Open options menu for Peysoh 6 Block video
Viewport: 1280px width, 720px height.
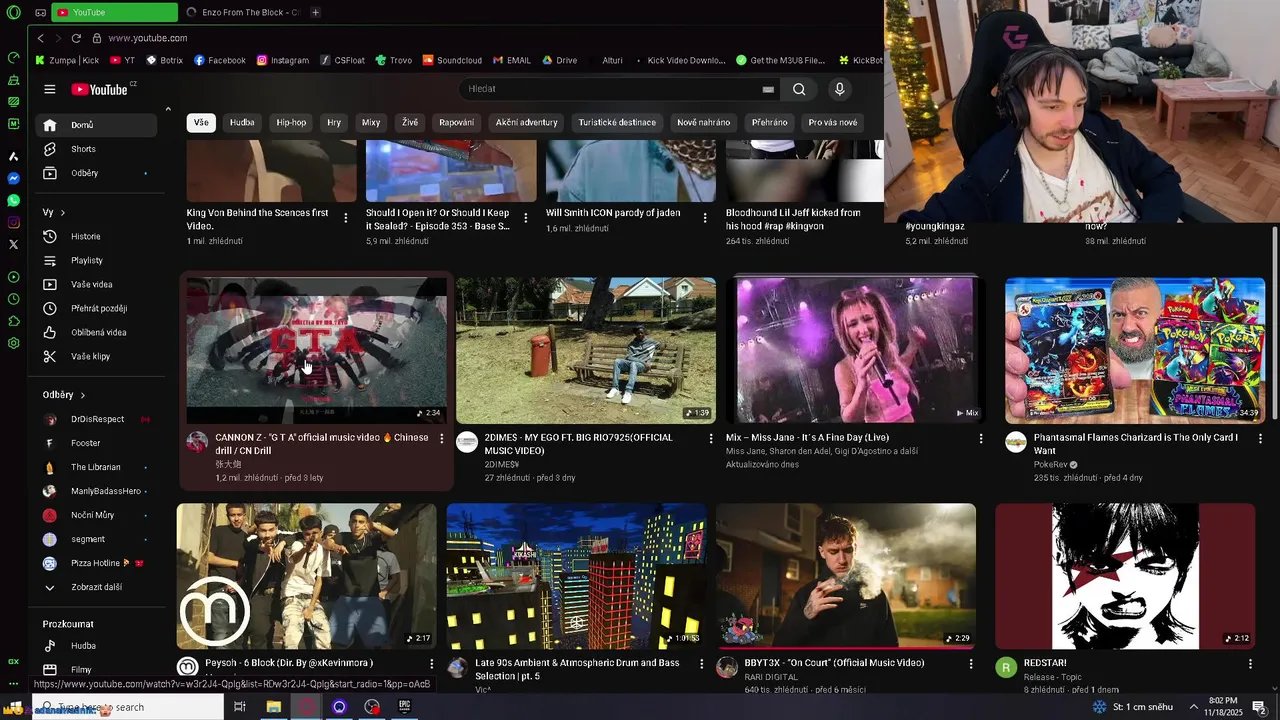point(432,664)
